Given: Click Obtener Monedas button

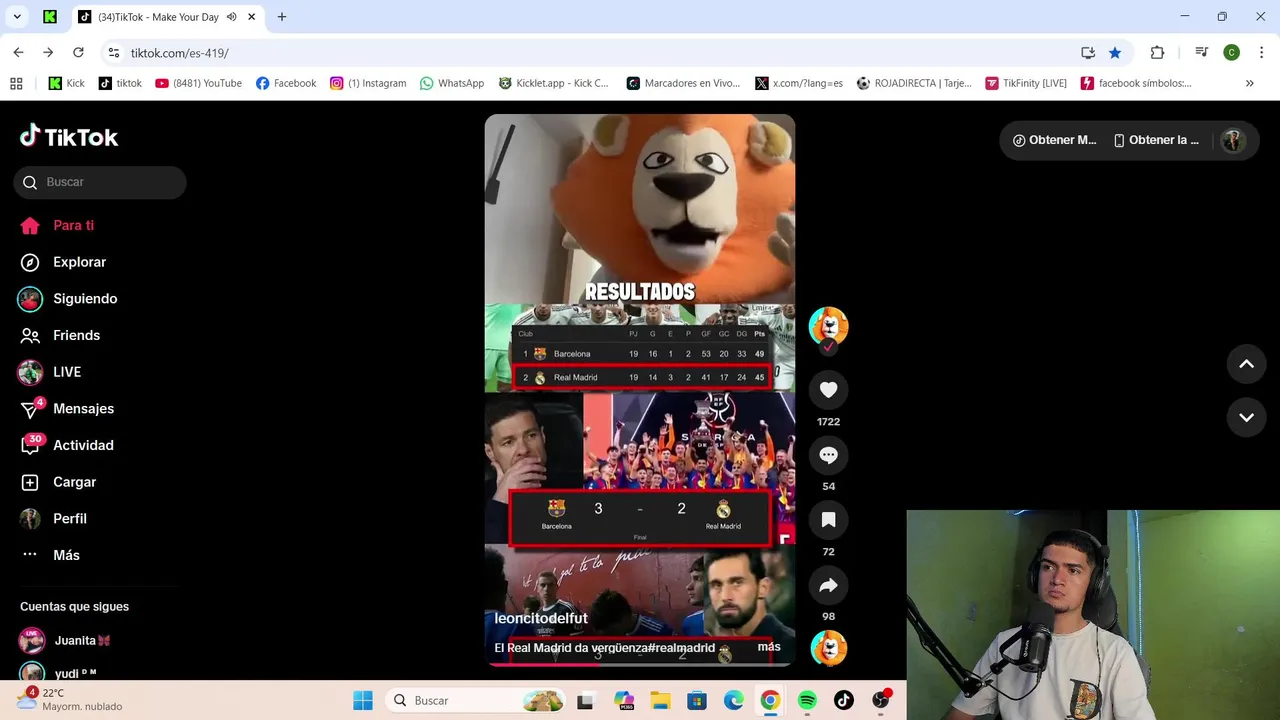Looking at the screenshot, I should (x=1054, y=140).
